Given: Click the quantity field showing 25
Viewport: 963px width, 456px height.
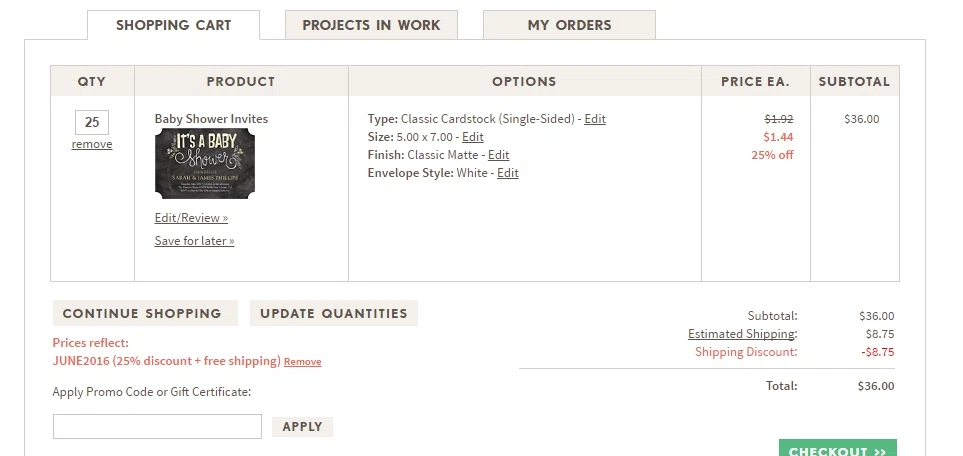Looking at the screenshot, I should coord(92,122).
